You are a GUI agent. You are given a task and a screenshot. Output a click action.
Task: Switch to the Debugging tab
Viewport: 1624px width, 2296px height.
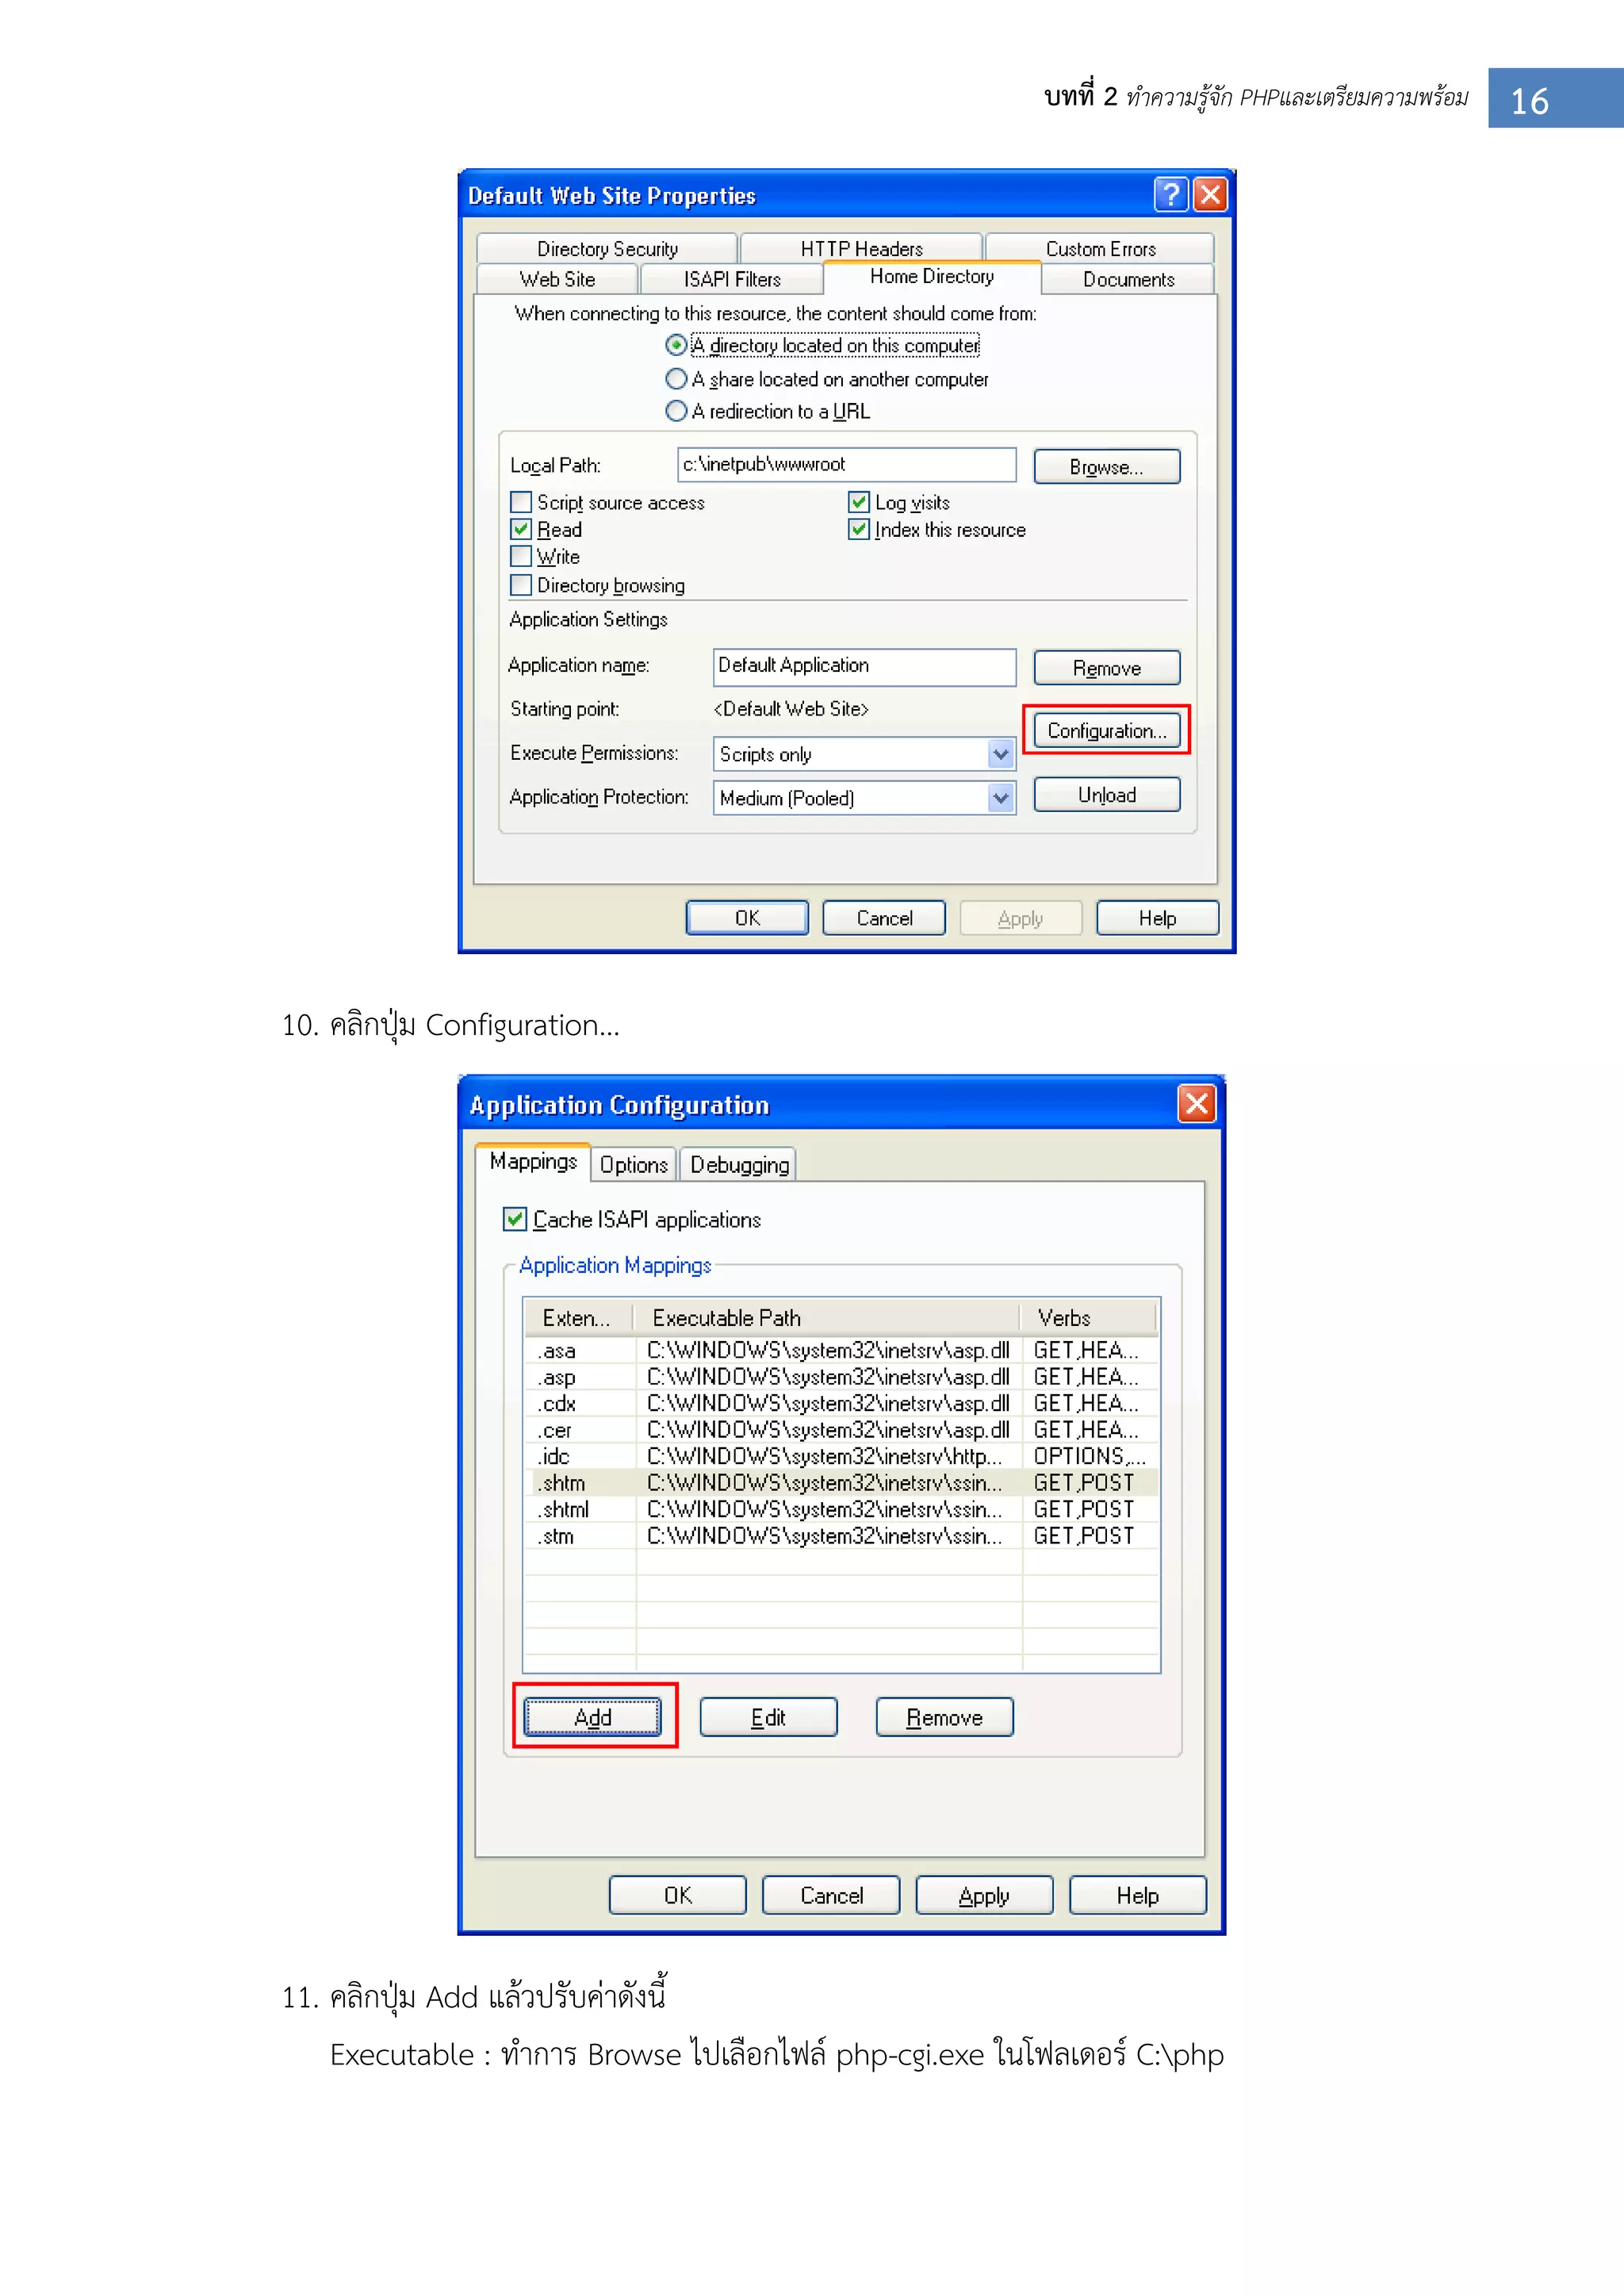tap(739, 1165)
